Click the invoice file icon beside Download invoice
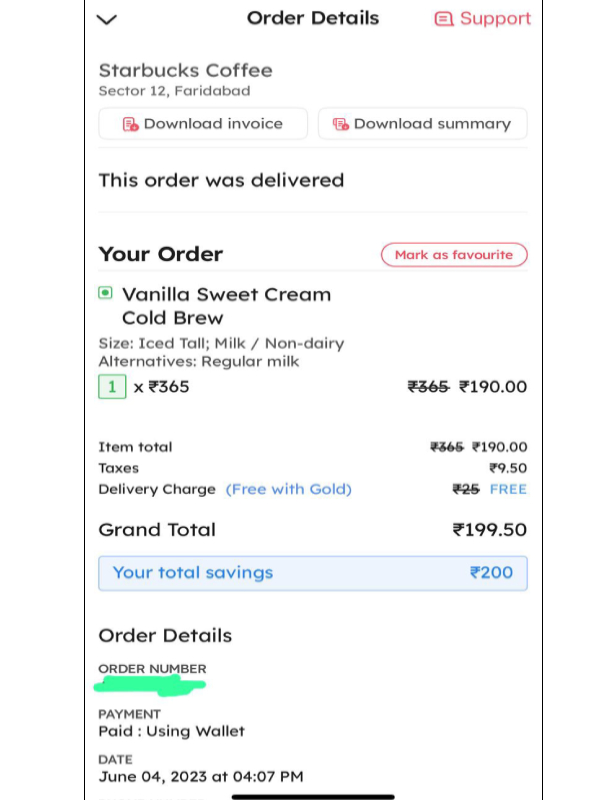 [x=130, y=123]
